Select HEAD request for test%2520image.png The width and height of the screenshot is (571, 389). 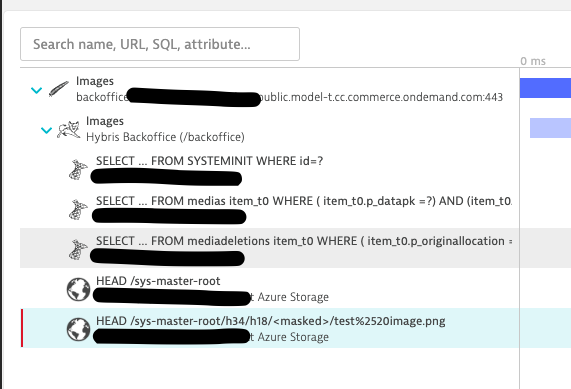[x=270, y=328]
